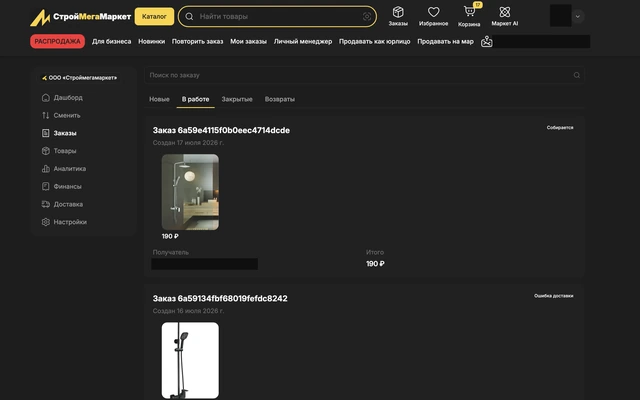Expand the profile dropdown chevron
Image resolution: width=640 pixels, height=400 pixels.
click(x=578, y=16)
